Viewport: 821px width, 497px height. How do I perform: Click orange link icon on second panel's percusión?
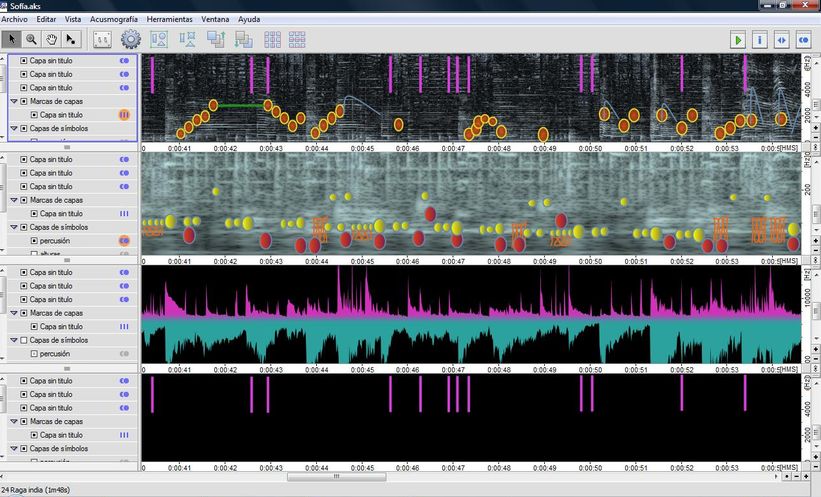click(x=124, y=241)
